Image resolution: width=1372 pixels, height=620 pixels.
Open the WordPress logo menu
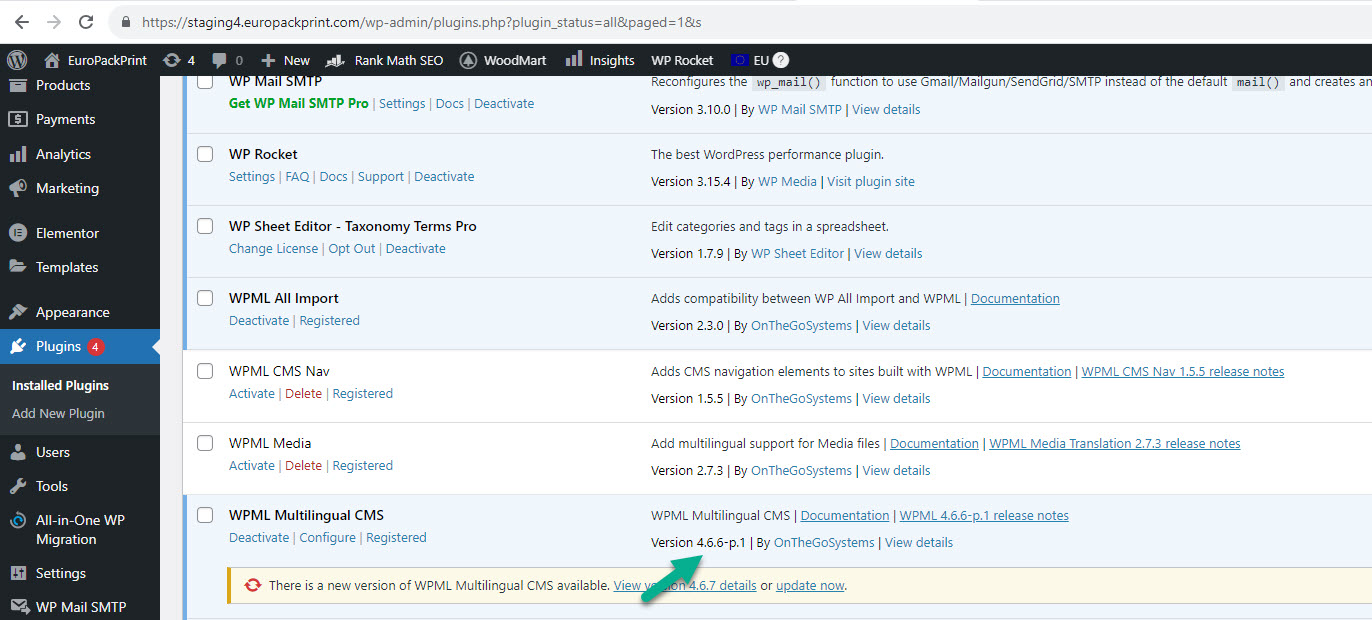19,60
